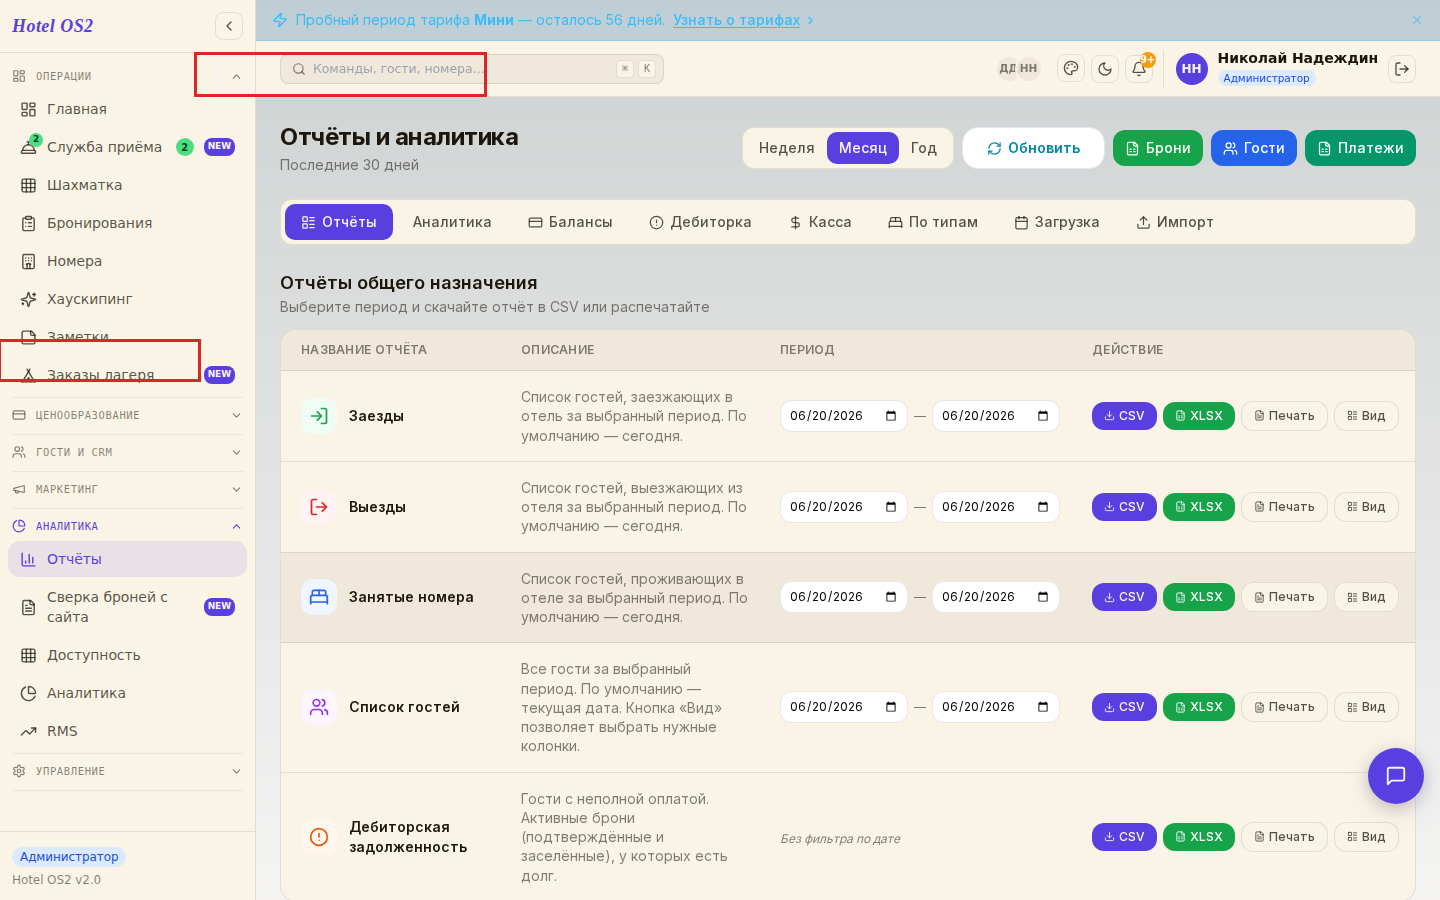
Task: Click the logout icon next to the user name
Action: coord(1402,69)
